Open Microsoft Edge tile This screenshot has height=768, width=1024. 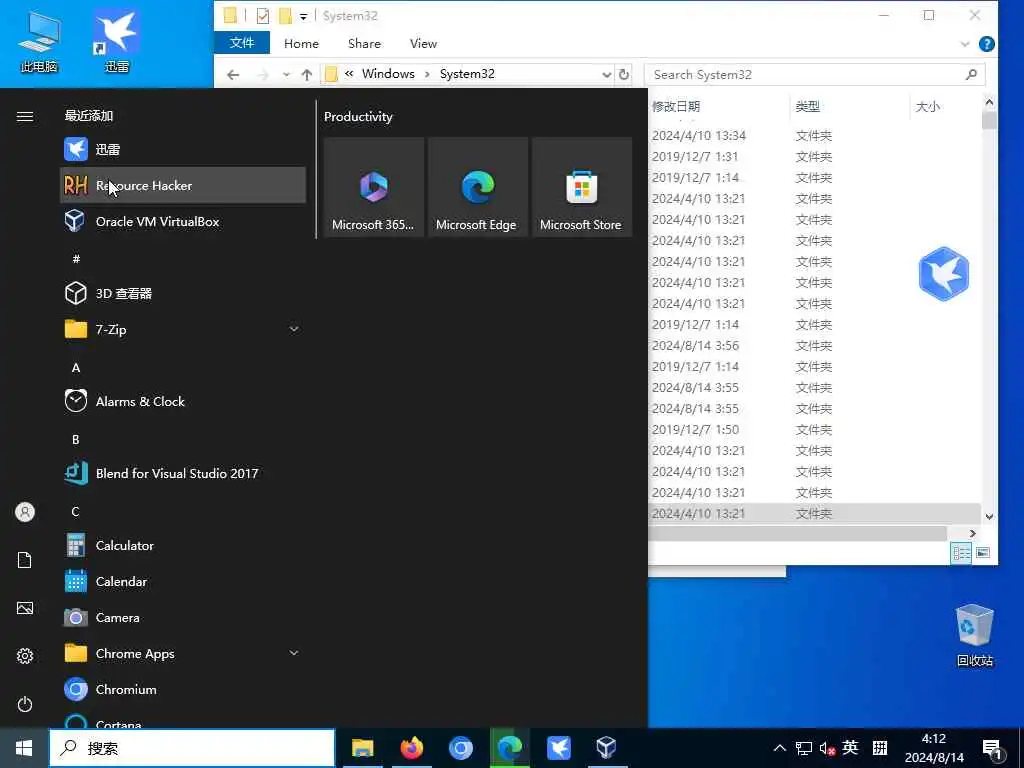[x=477, y=187]
